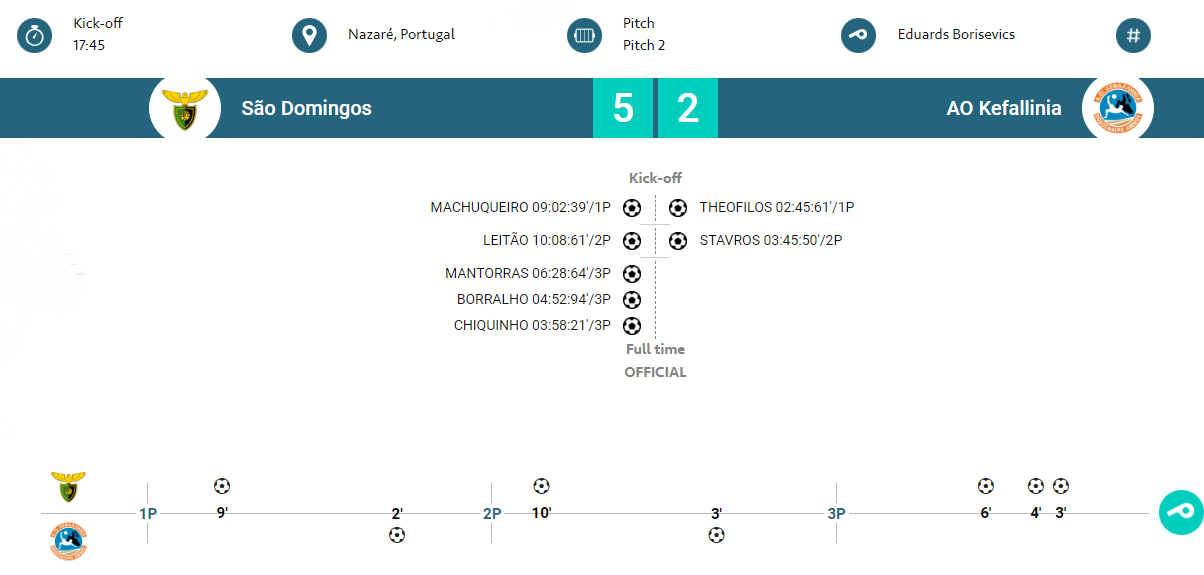Click the kick-off stopwatch icon

[x=35, y=36]
